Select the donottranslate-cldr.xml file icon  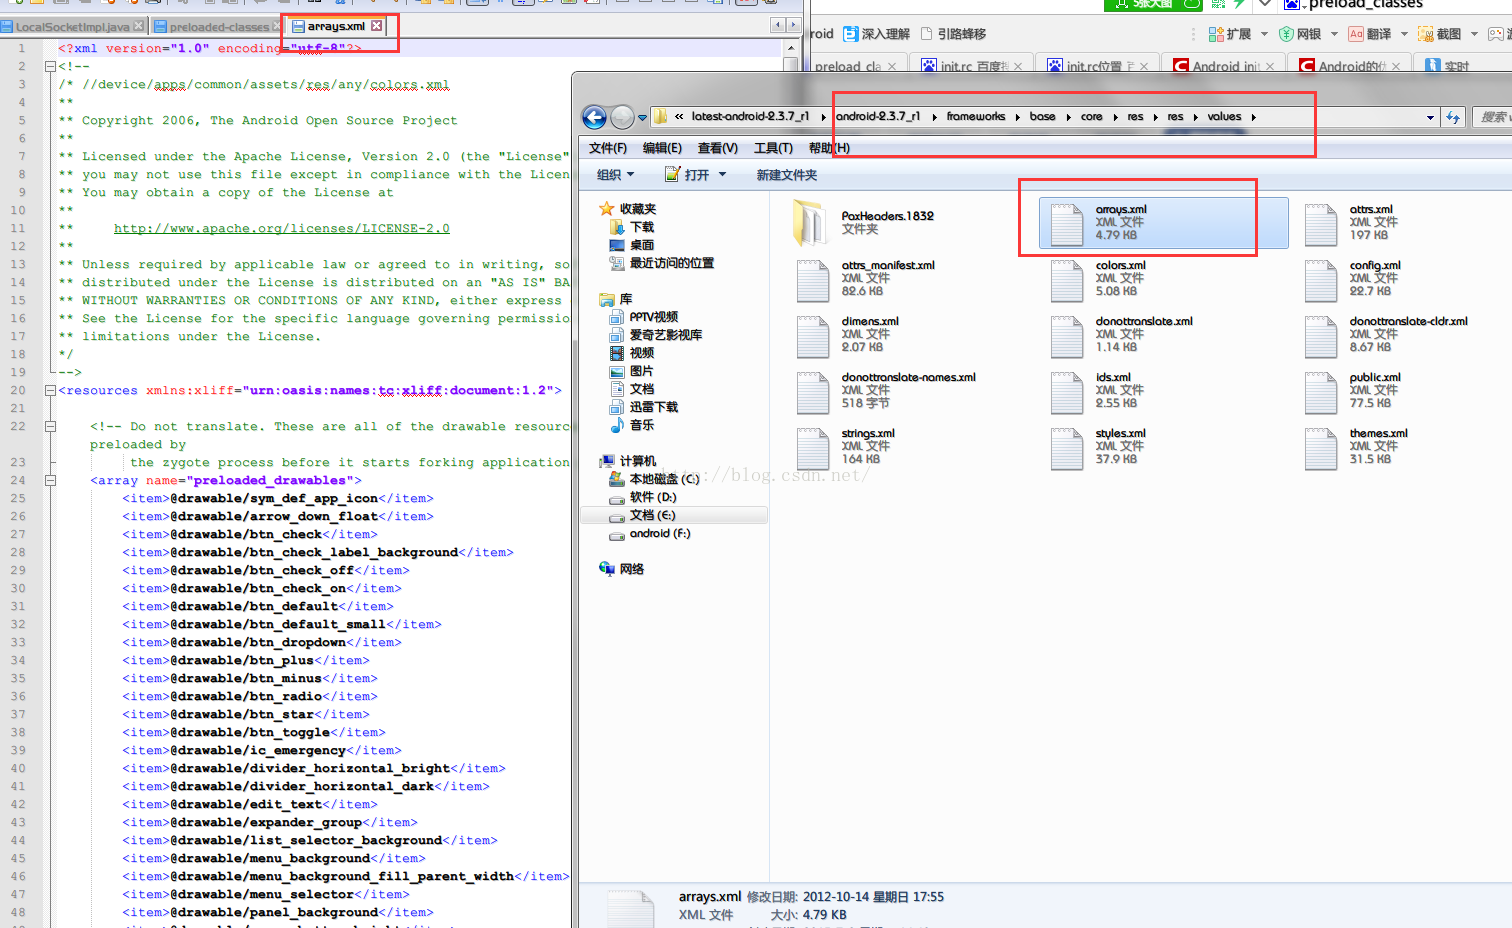tap(1320, 336)
